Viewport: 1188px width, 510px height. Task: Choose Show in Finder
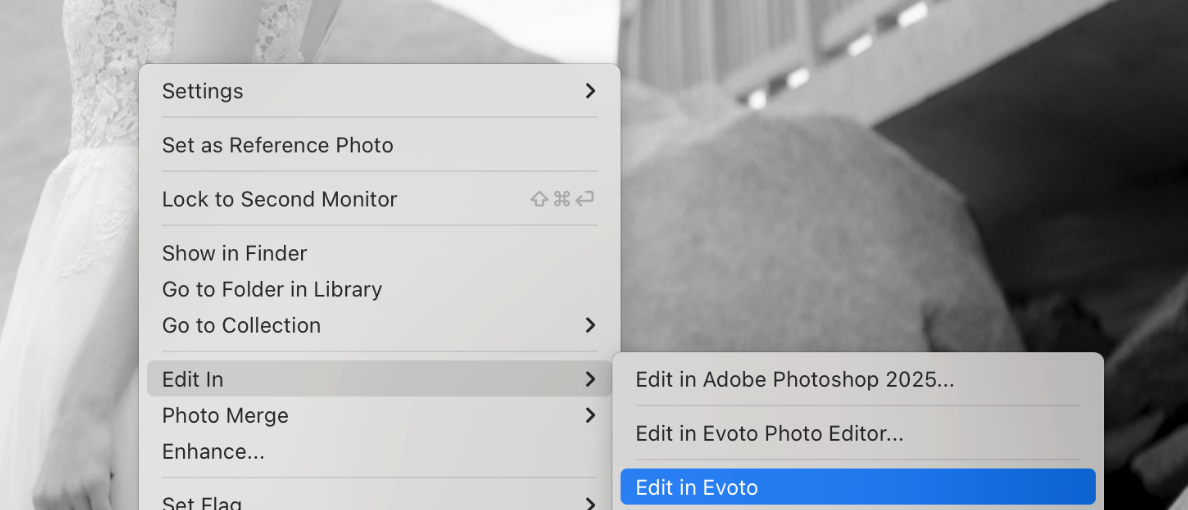379,253
